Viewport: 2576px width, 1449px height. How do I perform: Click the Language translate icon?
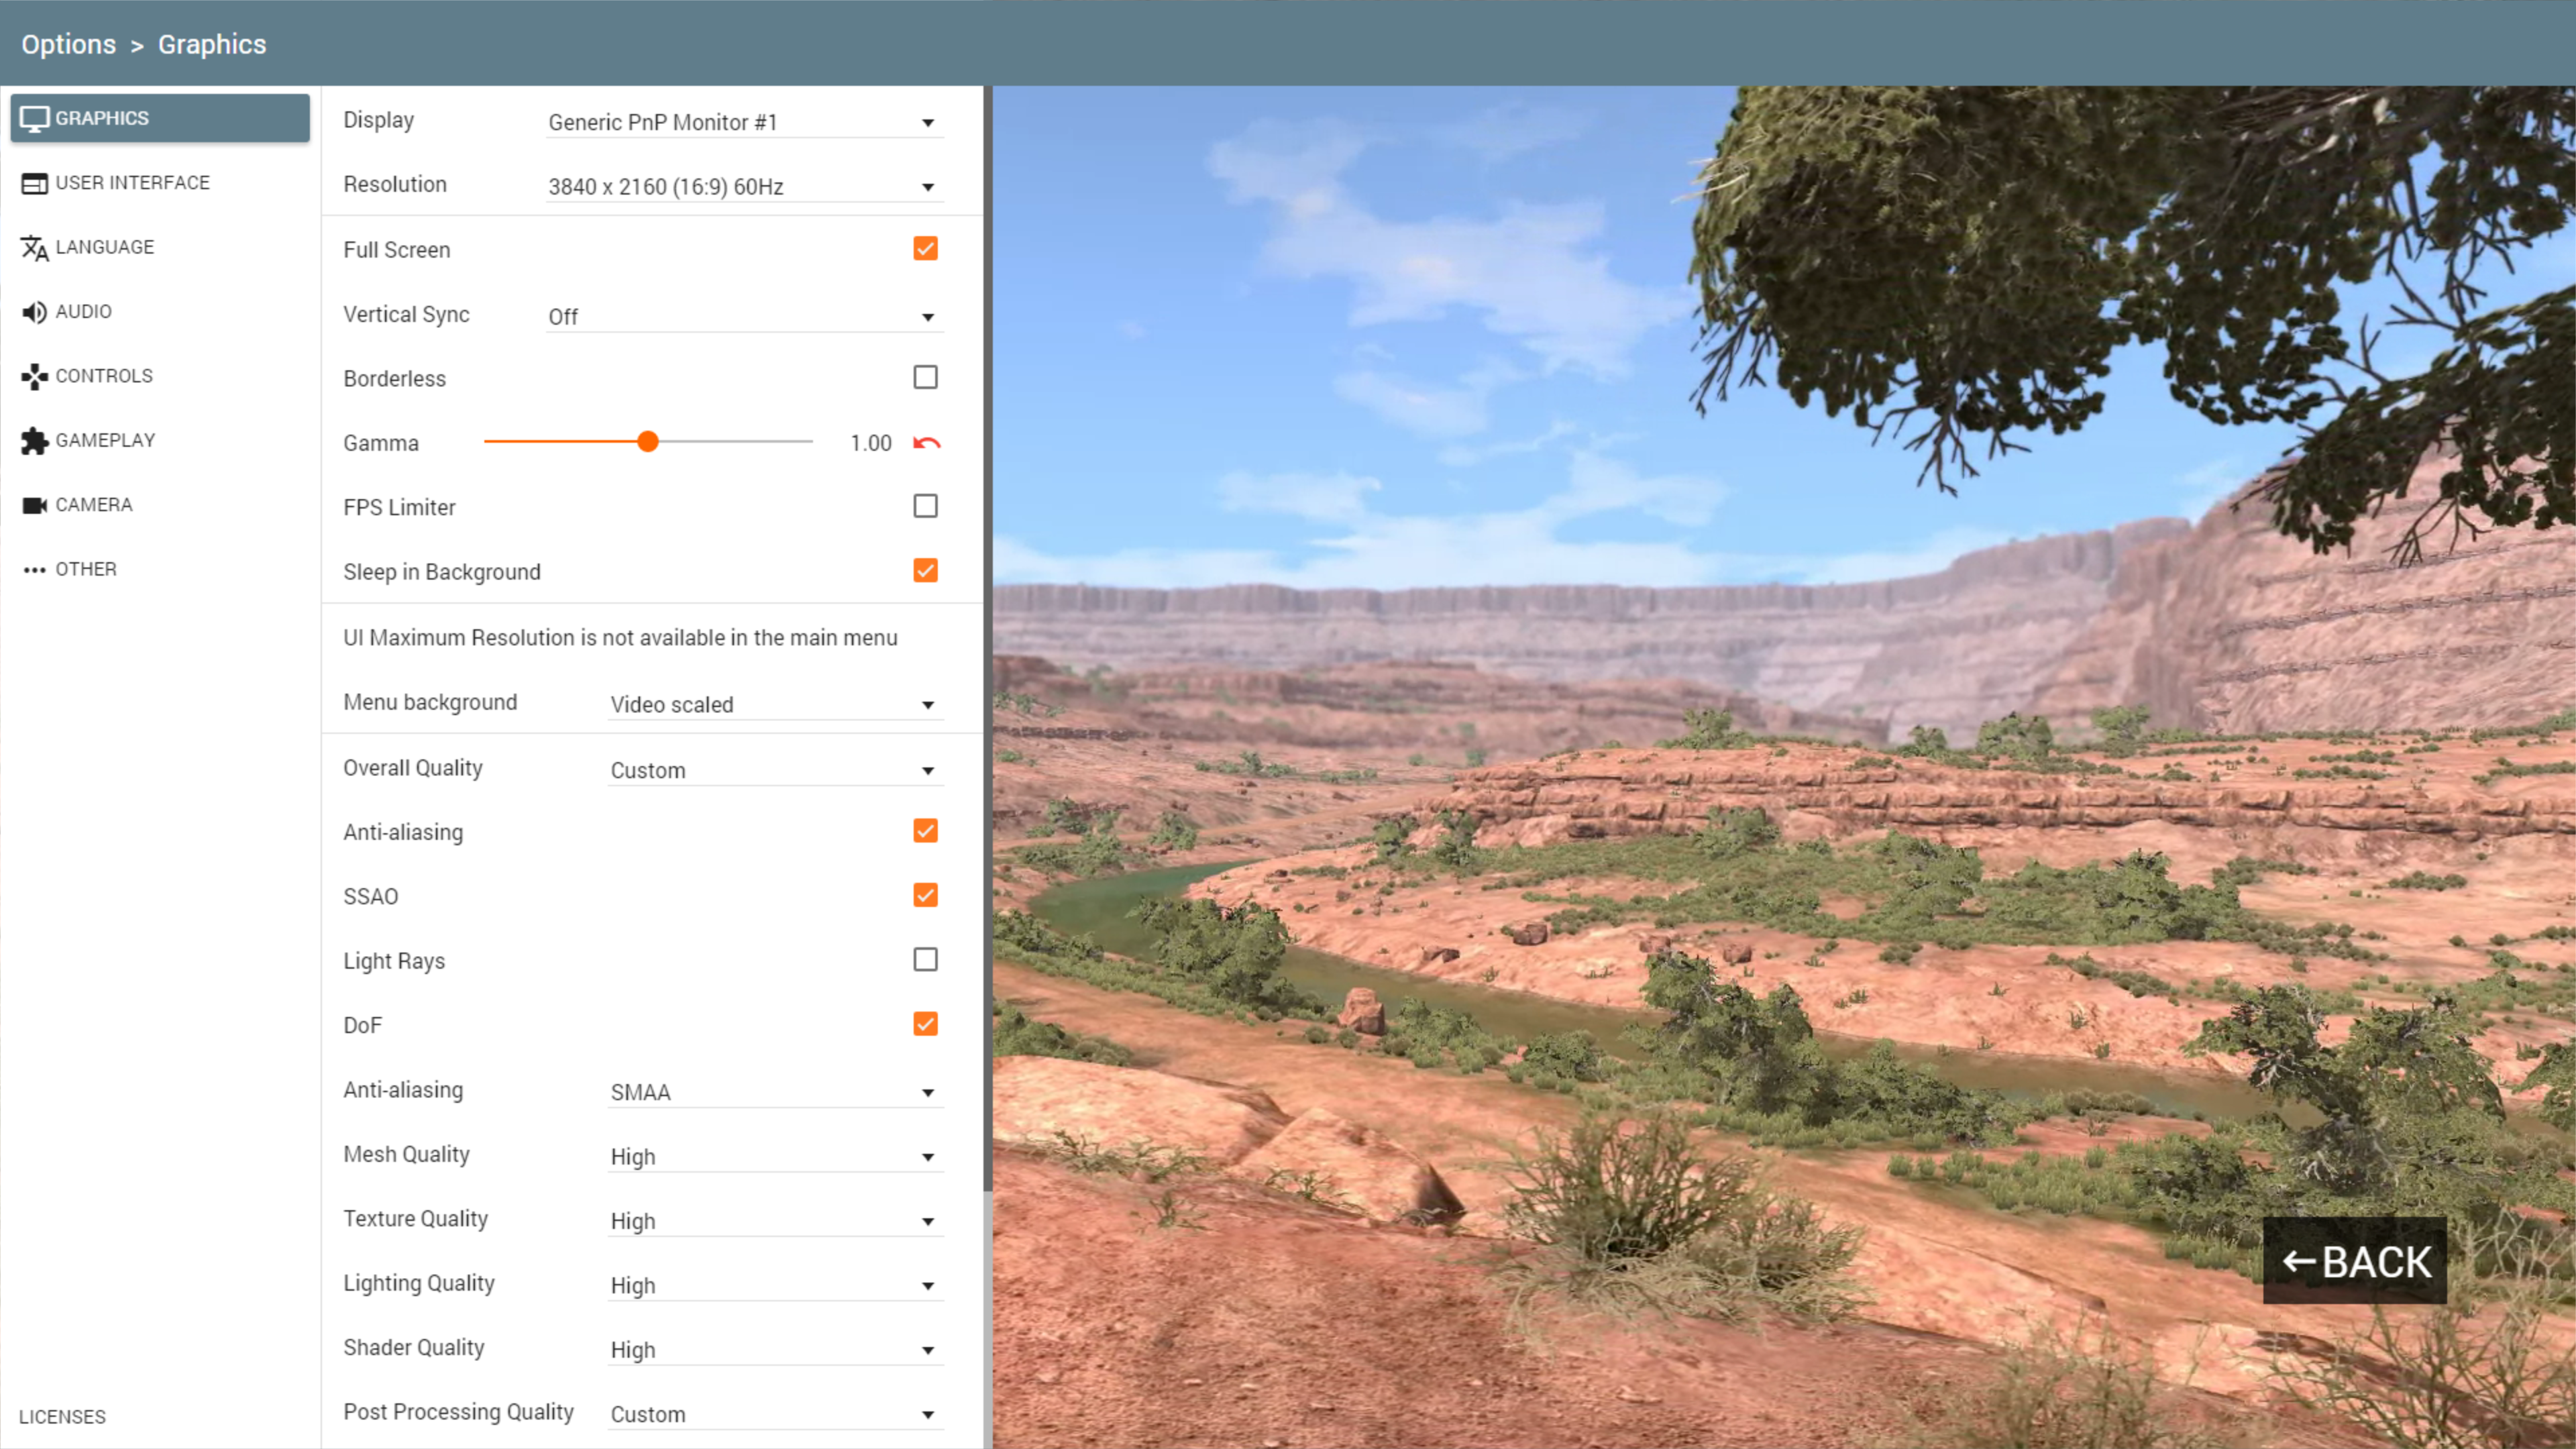tap(34, 248)
